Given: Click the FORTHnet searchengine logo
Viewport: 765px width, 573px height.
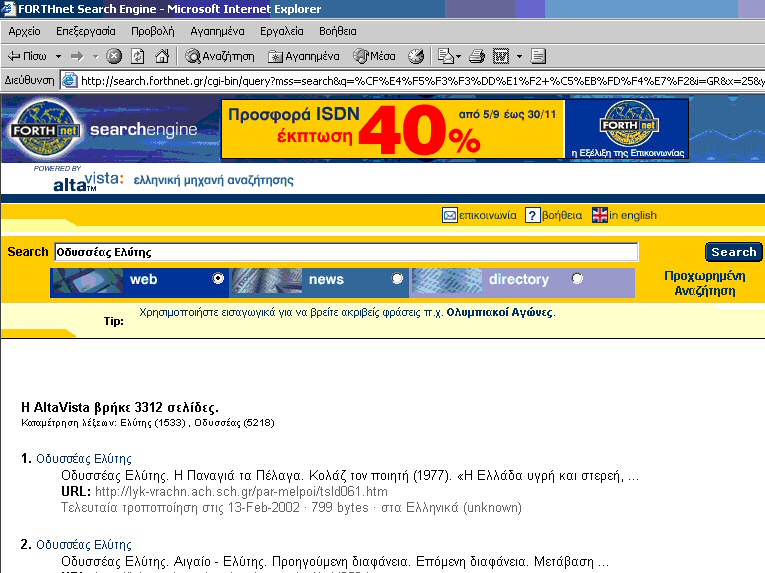Looking at the screenshot, I should tap(104, 129).
